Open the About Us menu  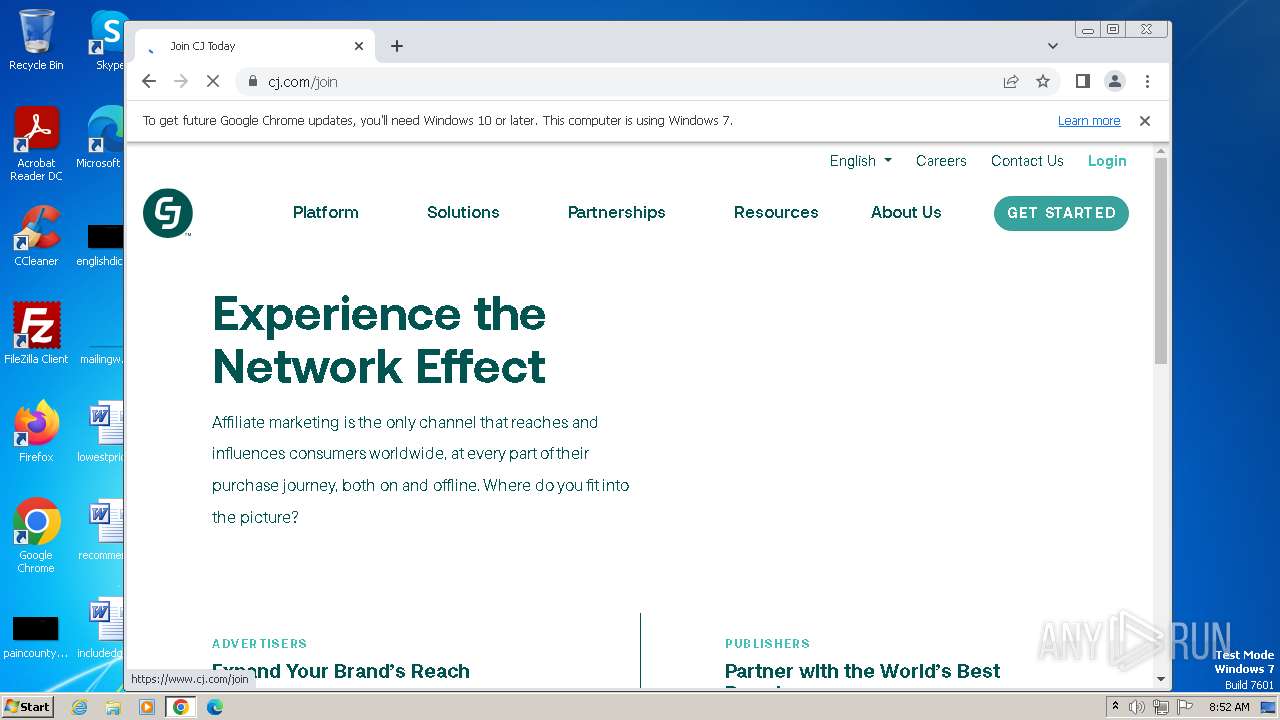click(906, 212)
